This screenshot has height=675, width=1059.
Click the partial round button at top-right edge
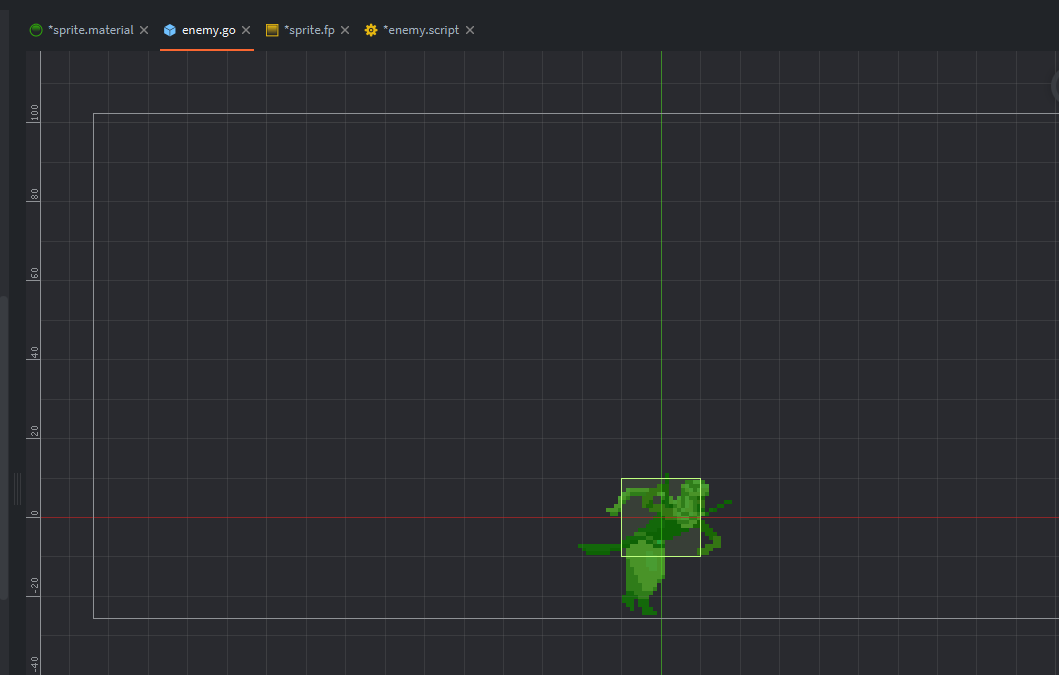(x=1054, y=87)
